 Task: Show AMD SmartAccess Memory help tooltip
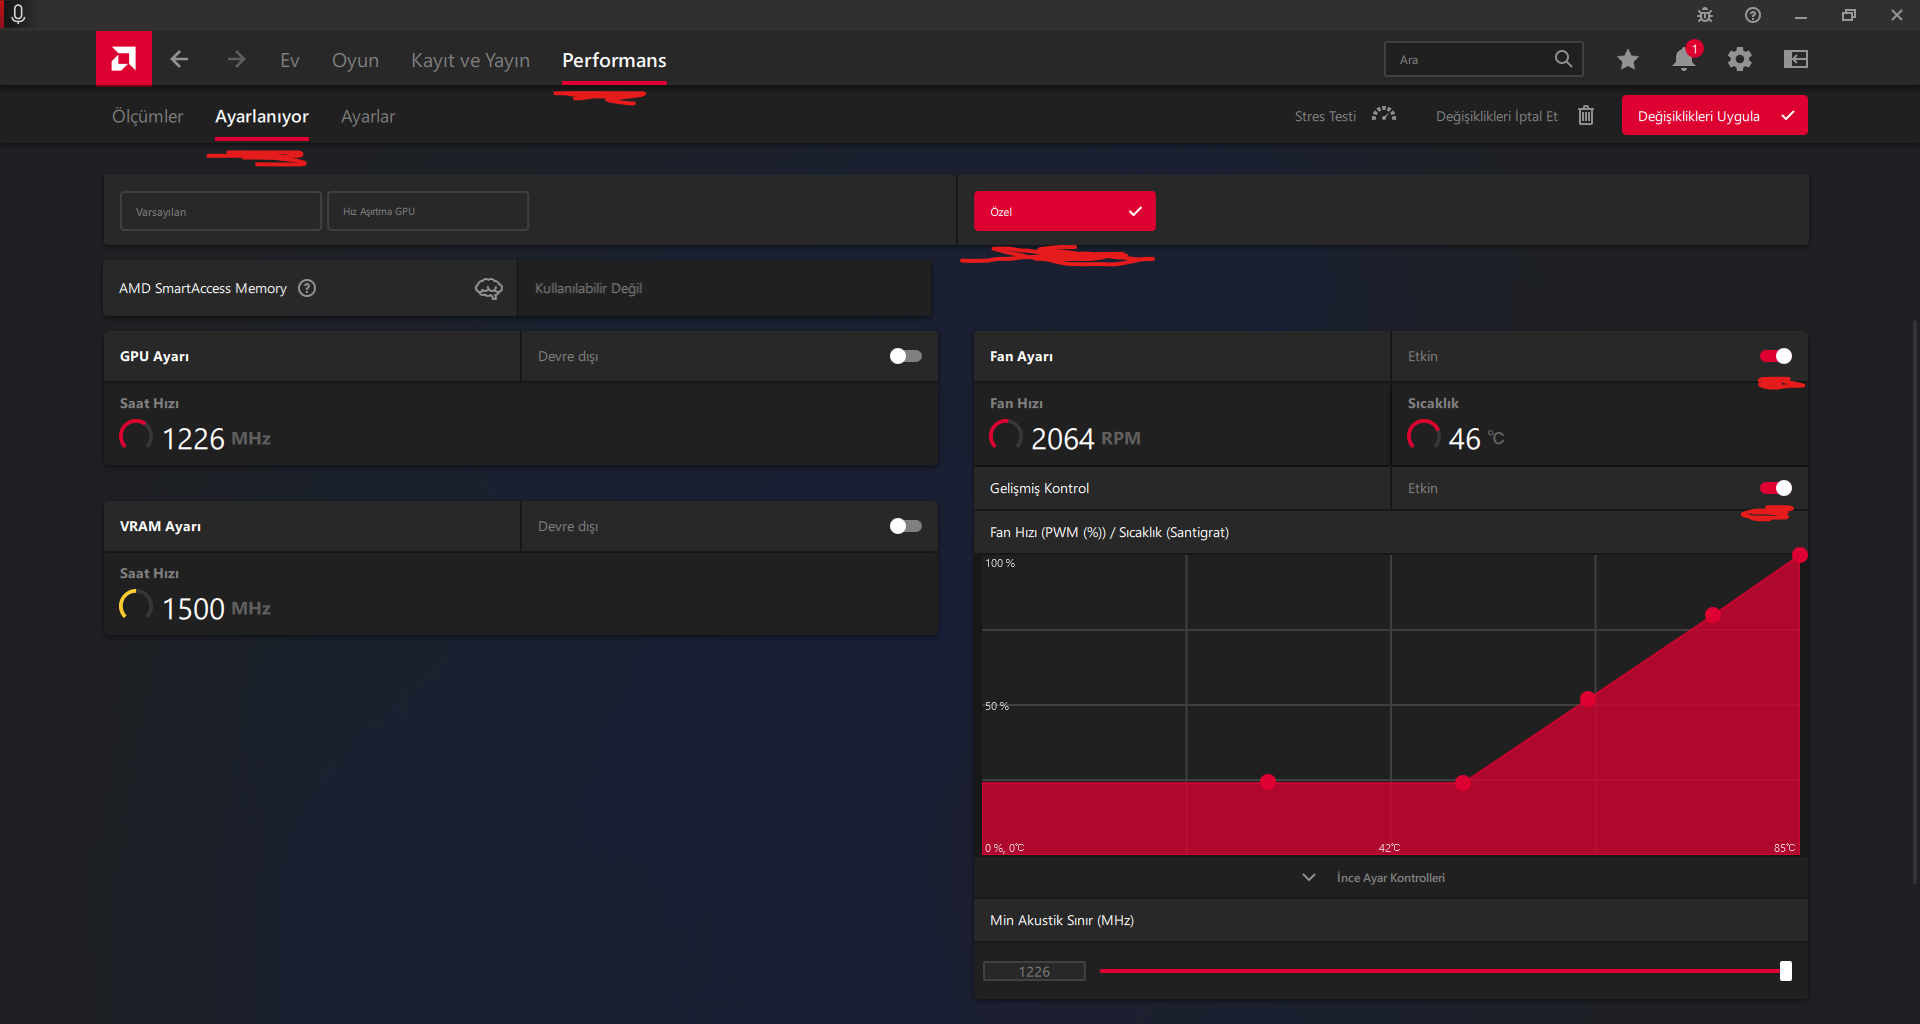(307, 288)
